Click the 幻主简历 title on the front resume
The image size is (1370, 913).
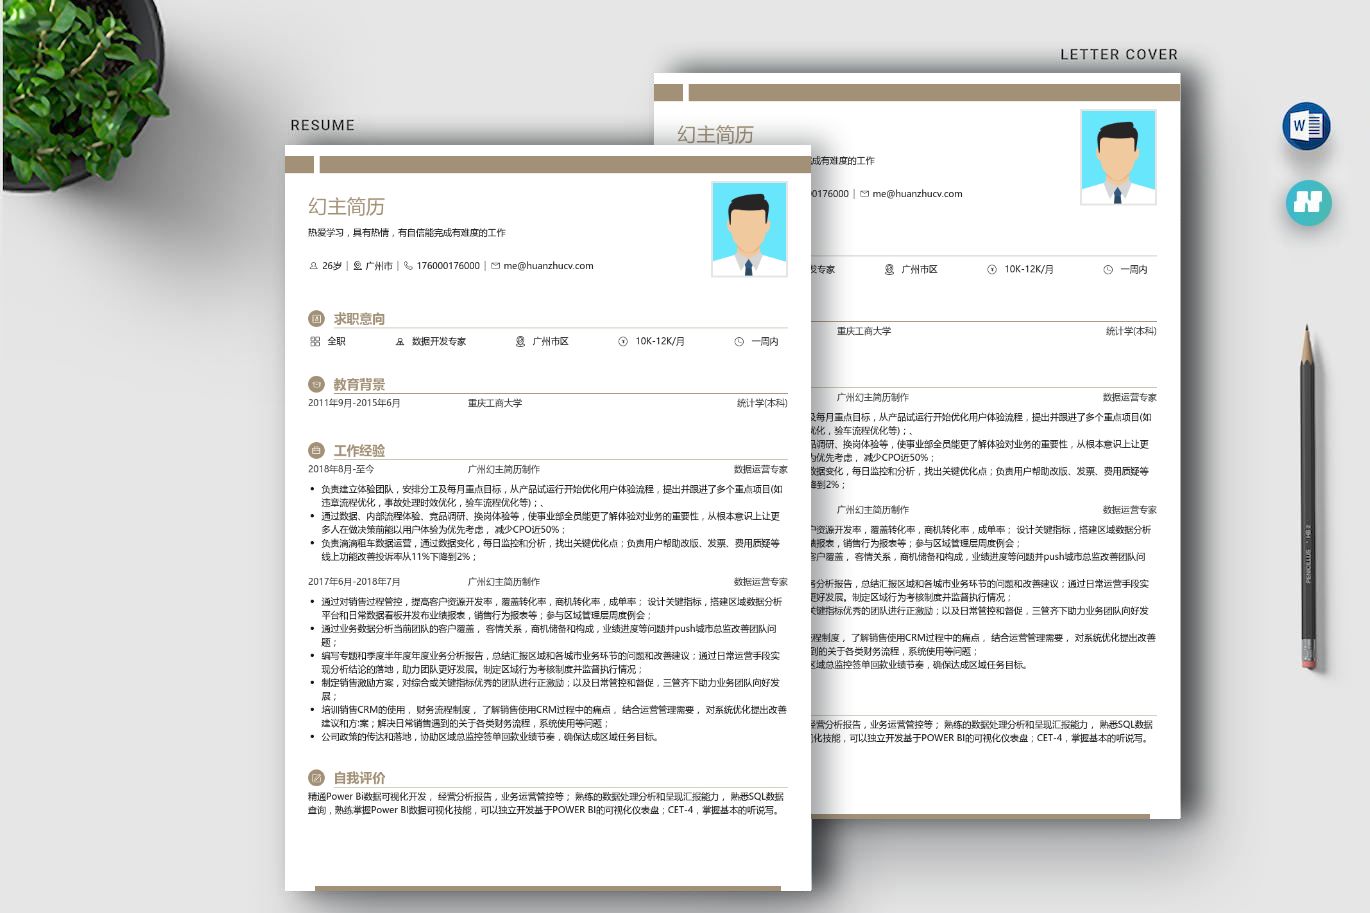[x=346, y=206]
